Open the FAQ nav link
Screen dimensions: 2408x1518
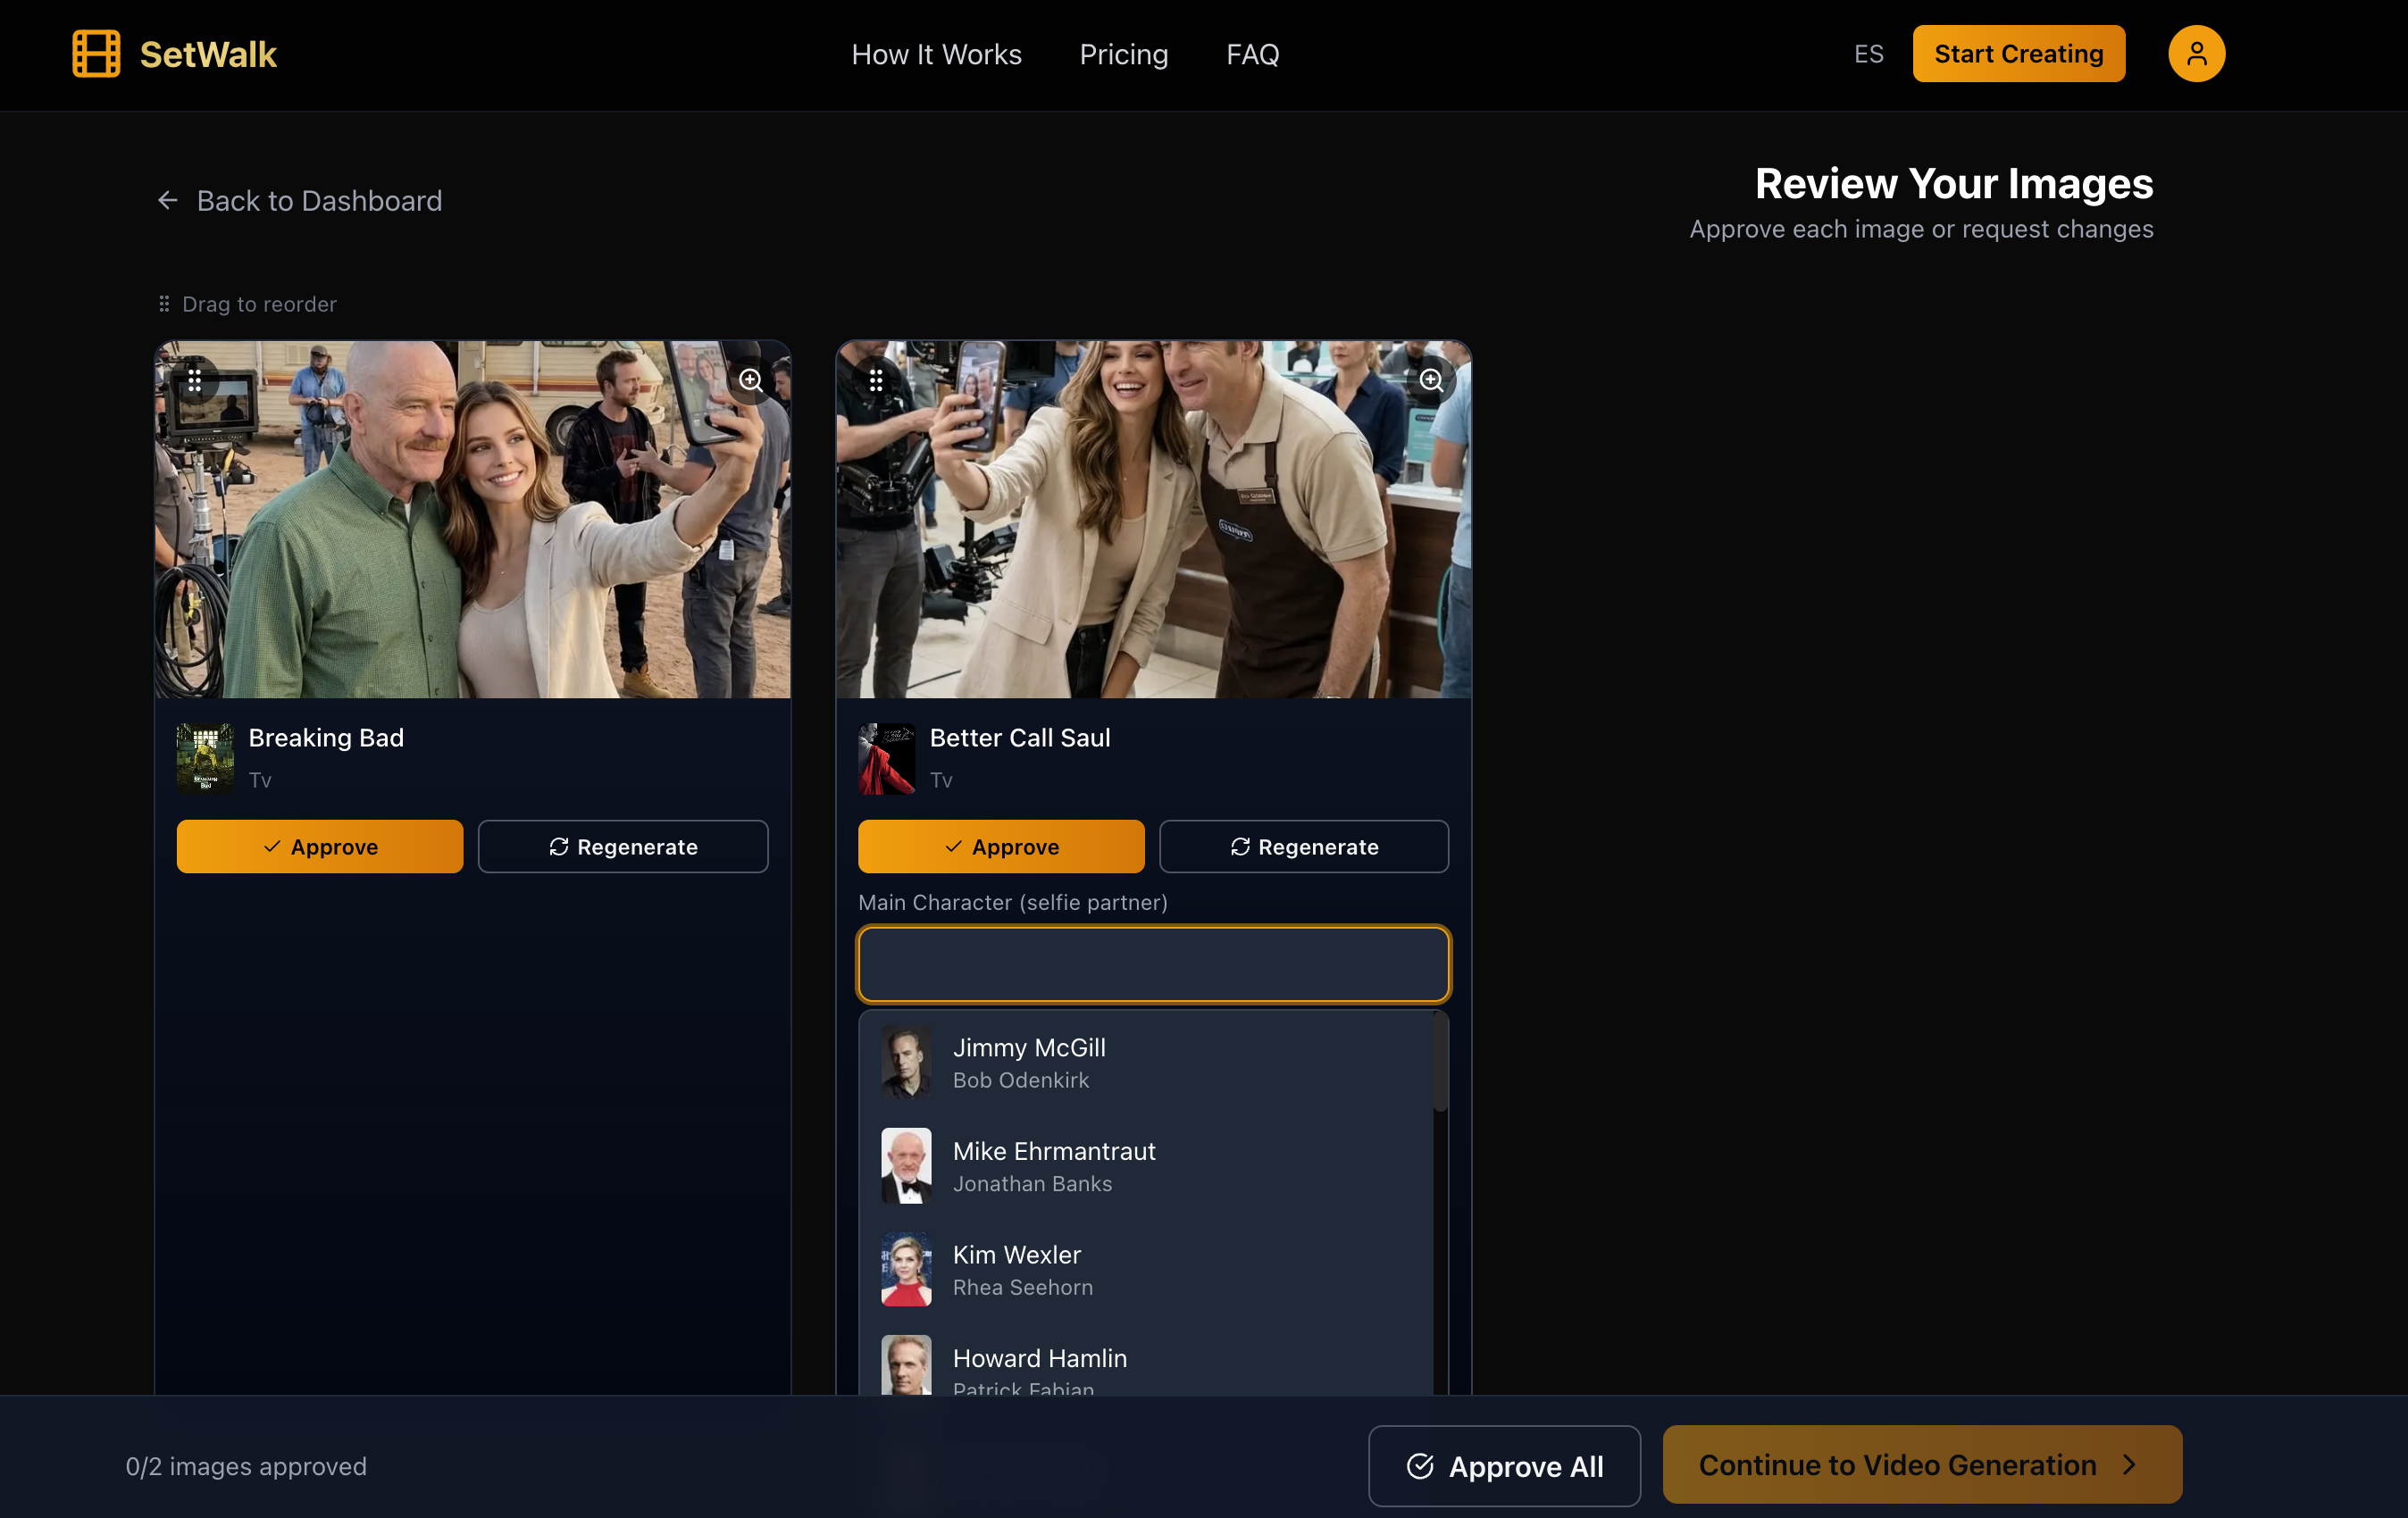1252,54
